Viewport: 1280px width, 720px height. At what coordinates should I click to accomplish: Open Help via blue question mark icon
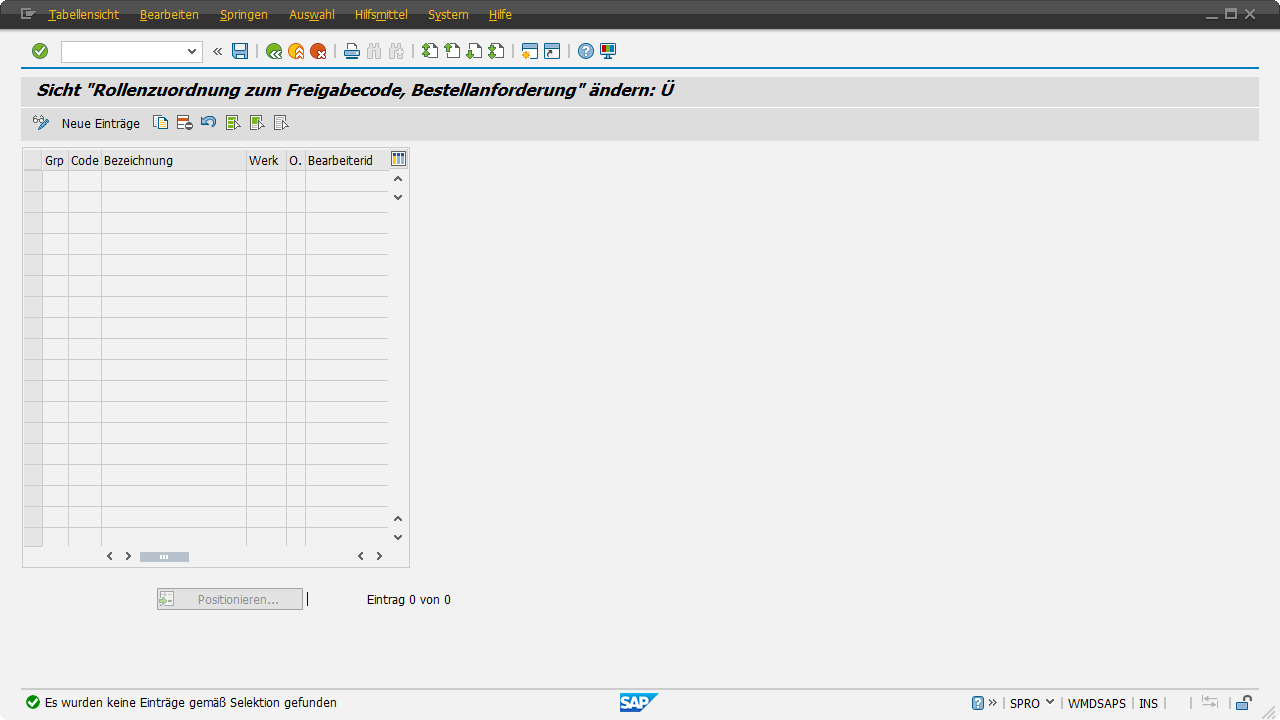click(586, 51)
